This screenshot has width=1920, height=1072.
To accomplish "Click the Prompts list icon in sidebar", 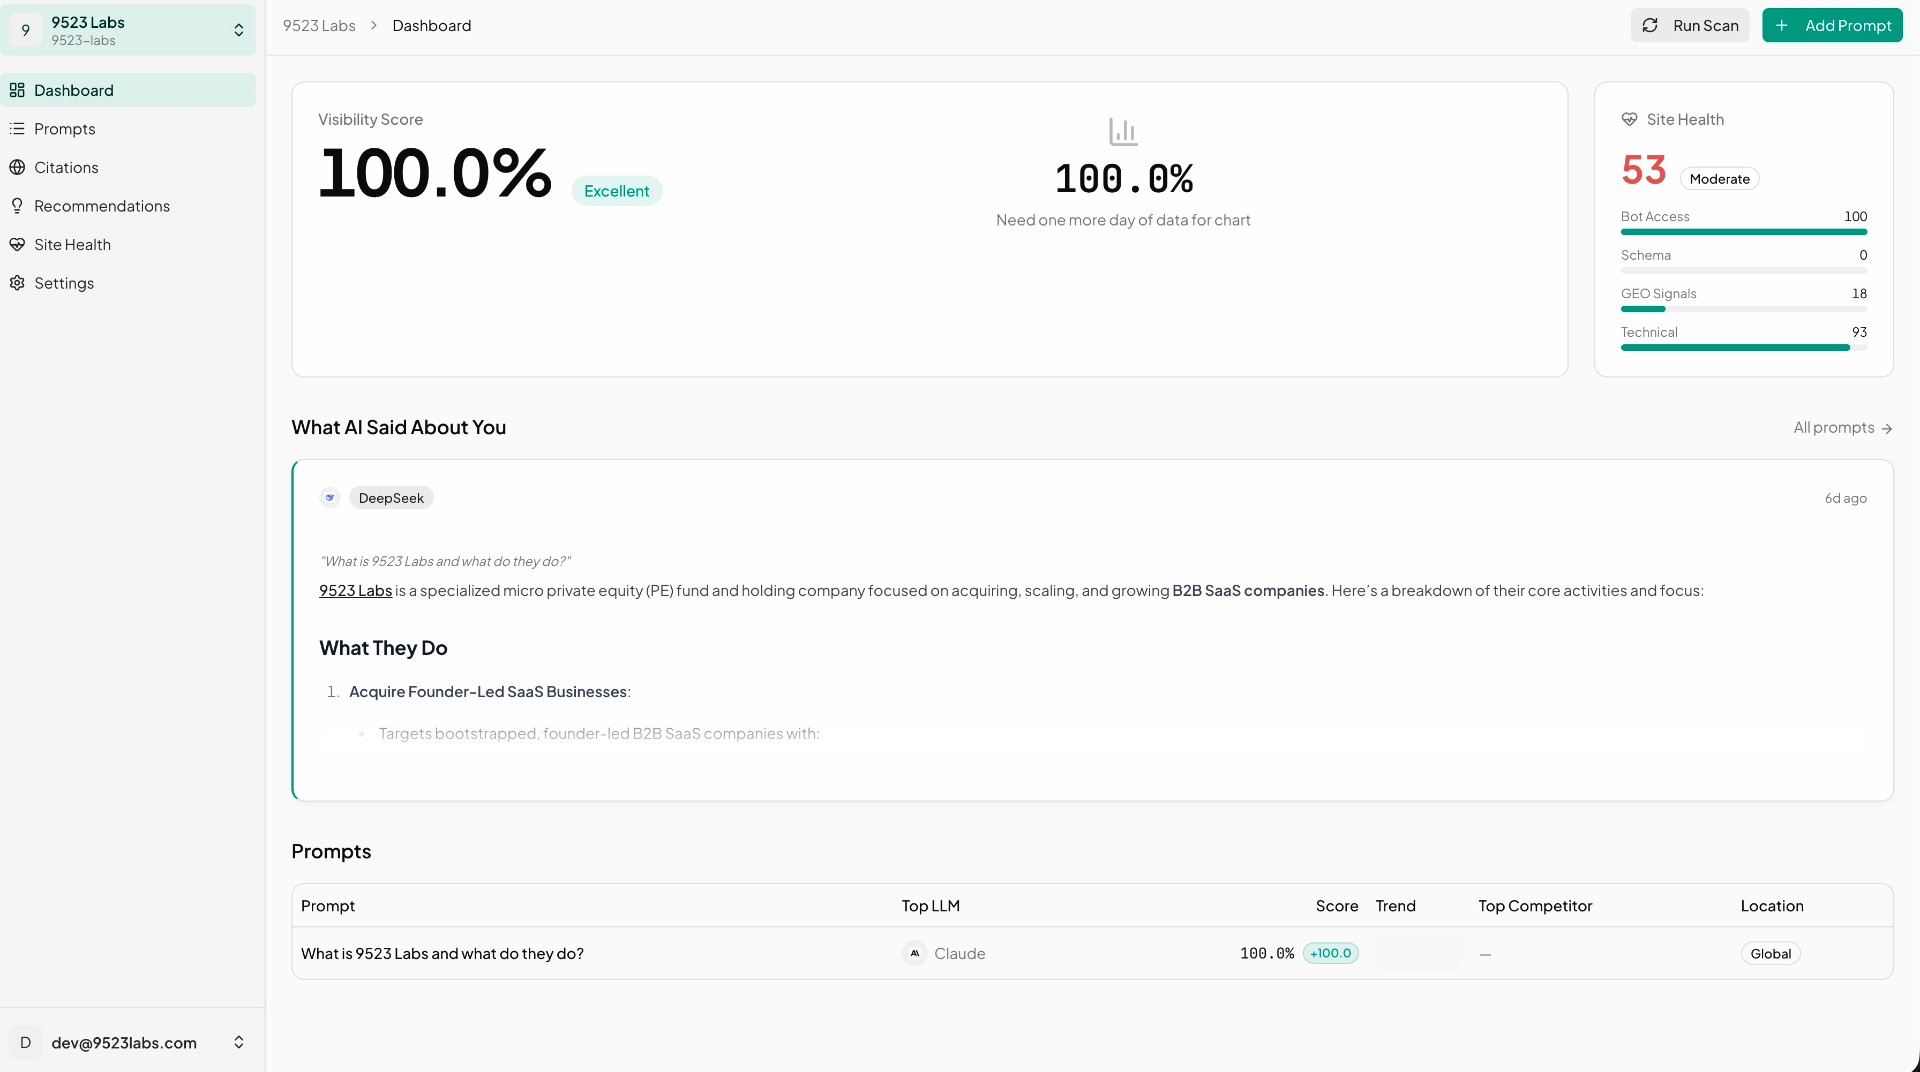I will pyautogui.click(x=17, y=129).
